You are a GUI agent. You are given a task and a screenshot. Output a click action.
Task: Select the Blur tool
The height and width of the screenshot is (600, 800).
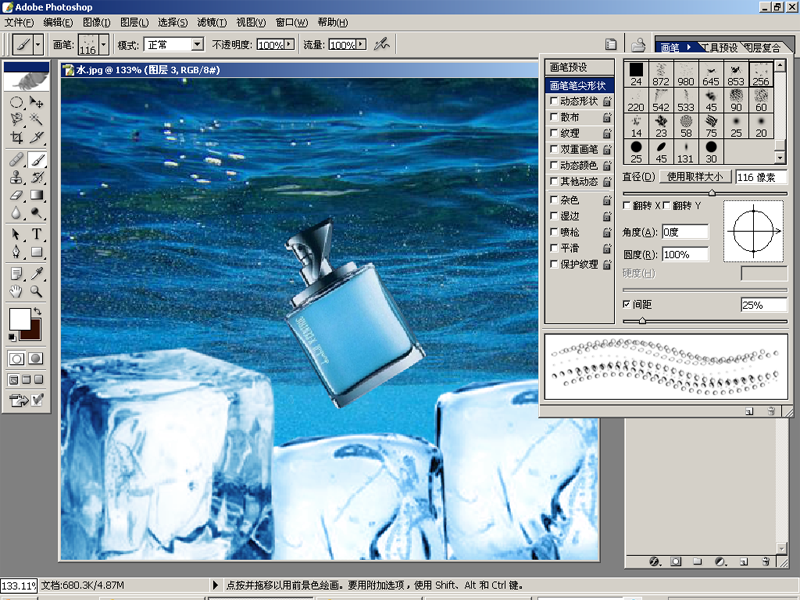pyautogui.click(x=16, y=212)
